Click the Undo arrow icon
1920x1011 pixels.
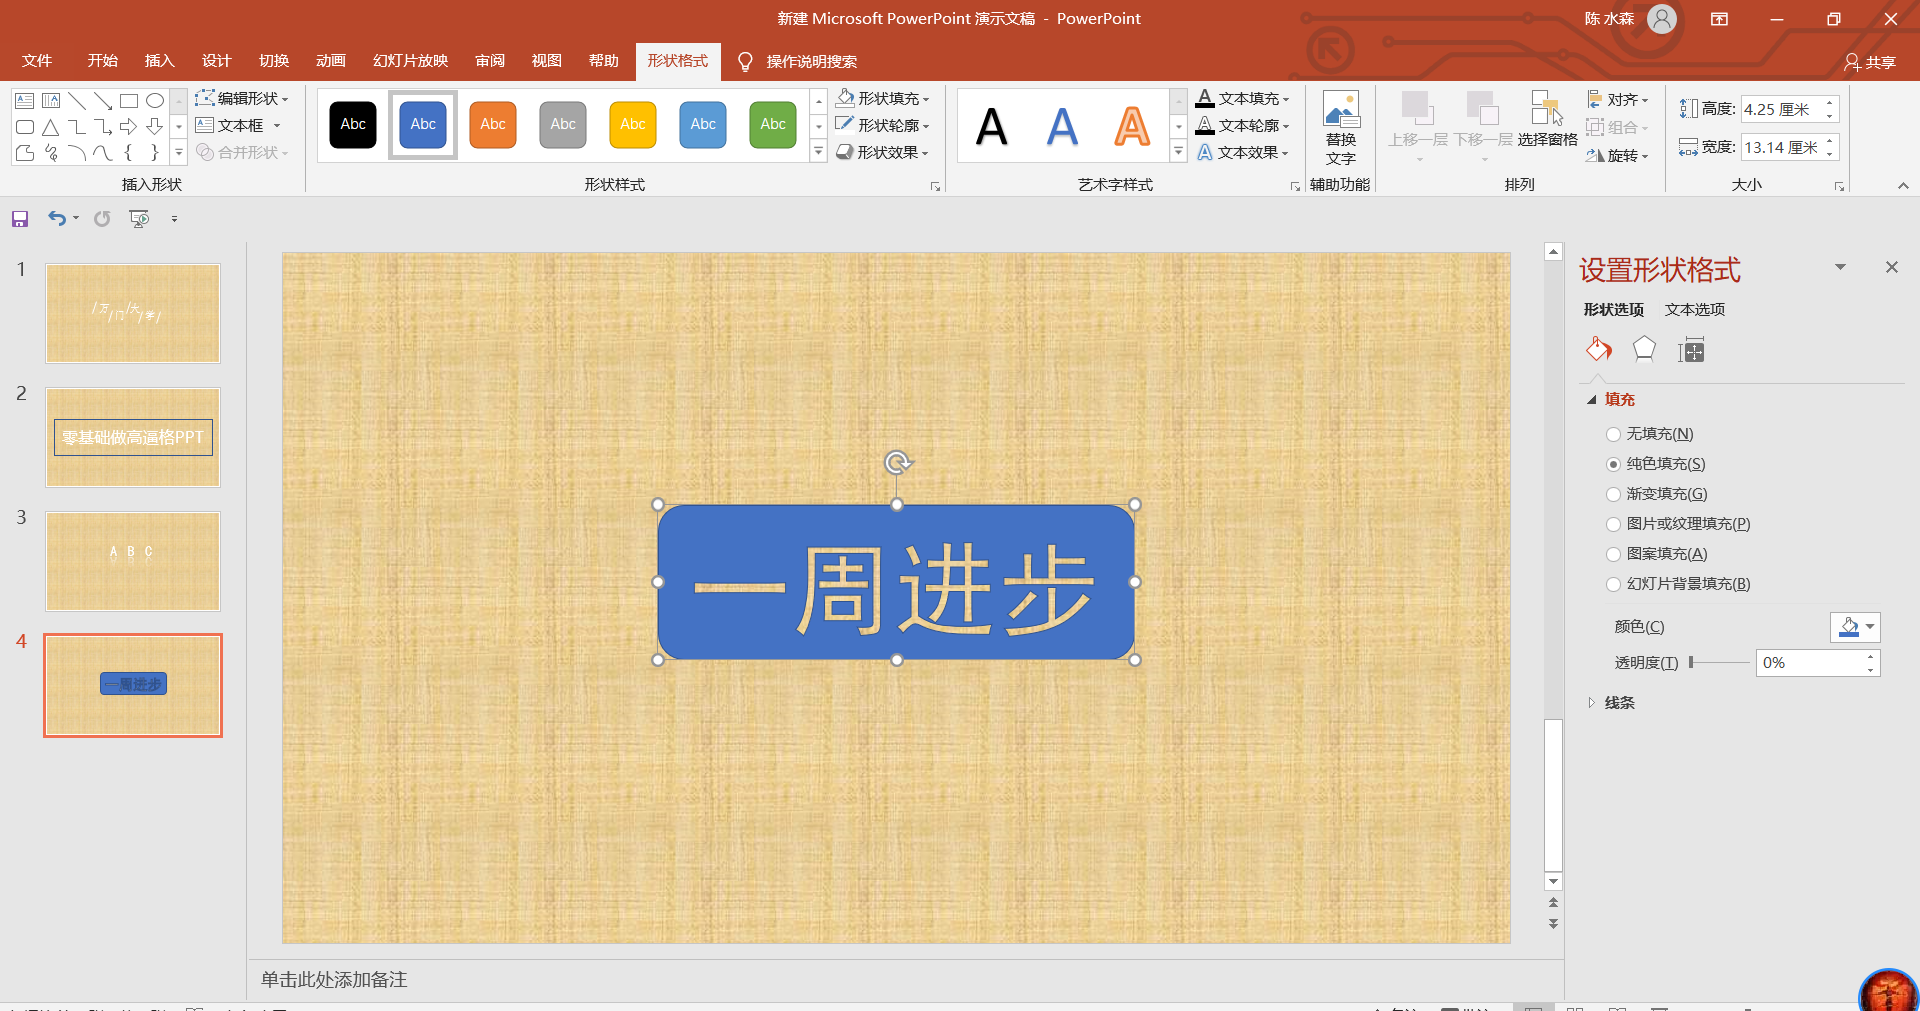tap(57, 219)
